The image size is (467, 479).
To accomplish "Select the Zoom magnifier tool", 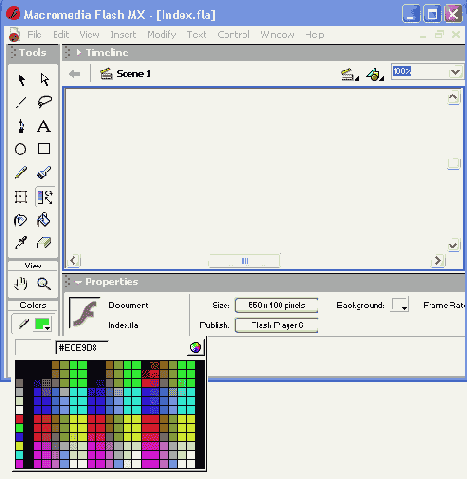I will (x=44, y=284).
